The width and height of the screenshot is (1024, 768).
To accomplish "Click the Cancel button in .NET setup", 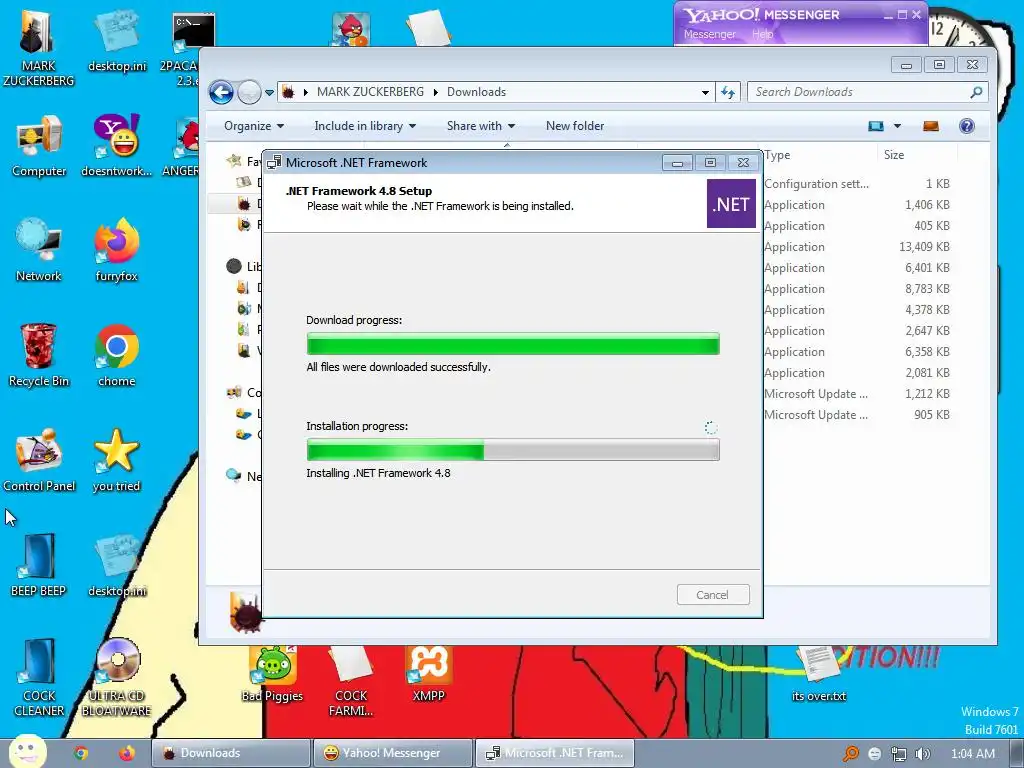I will (712, 595).
